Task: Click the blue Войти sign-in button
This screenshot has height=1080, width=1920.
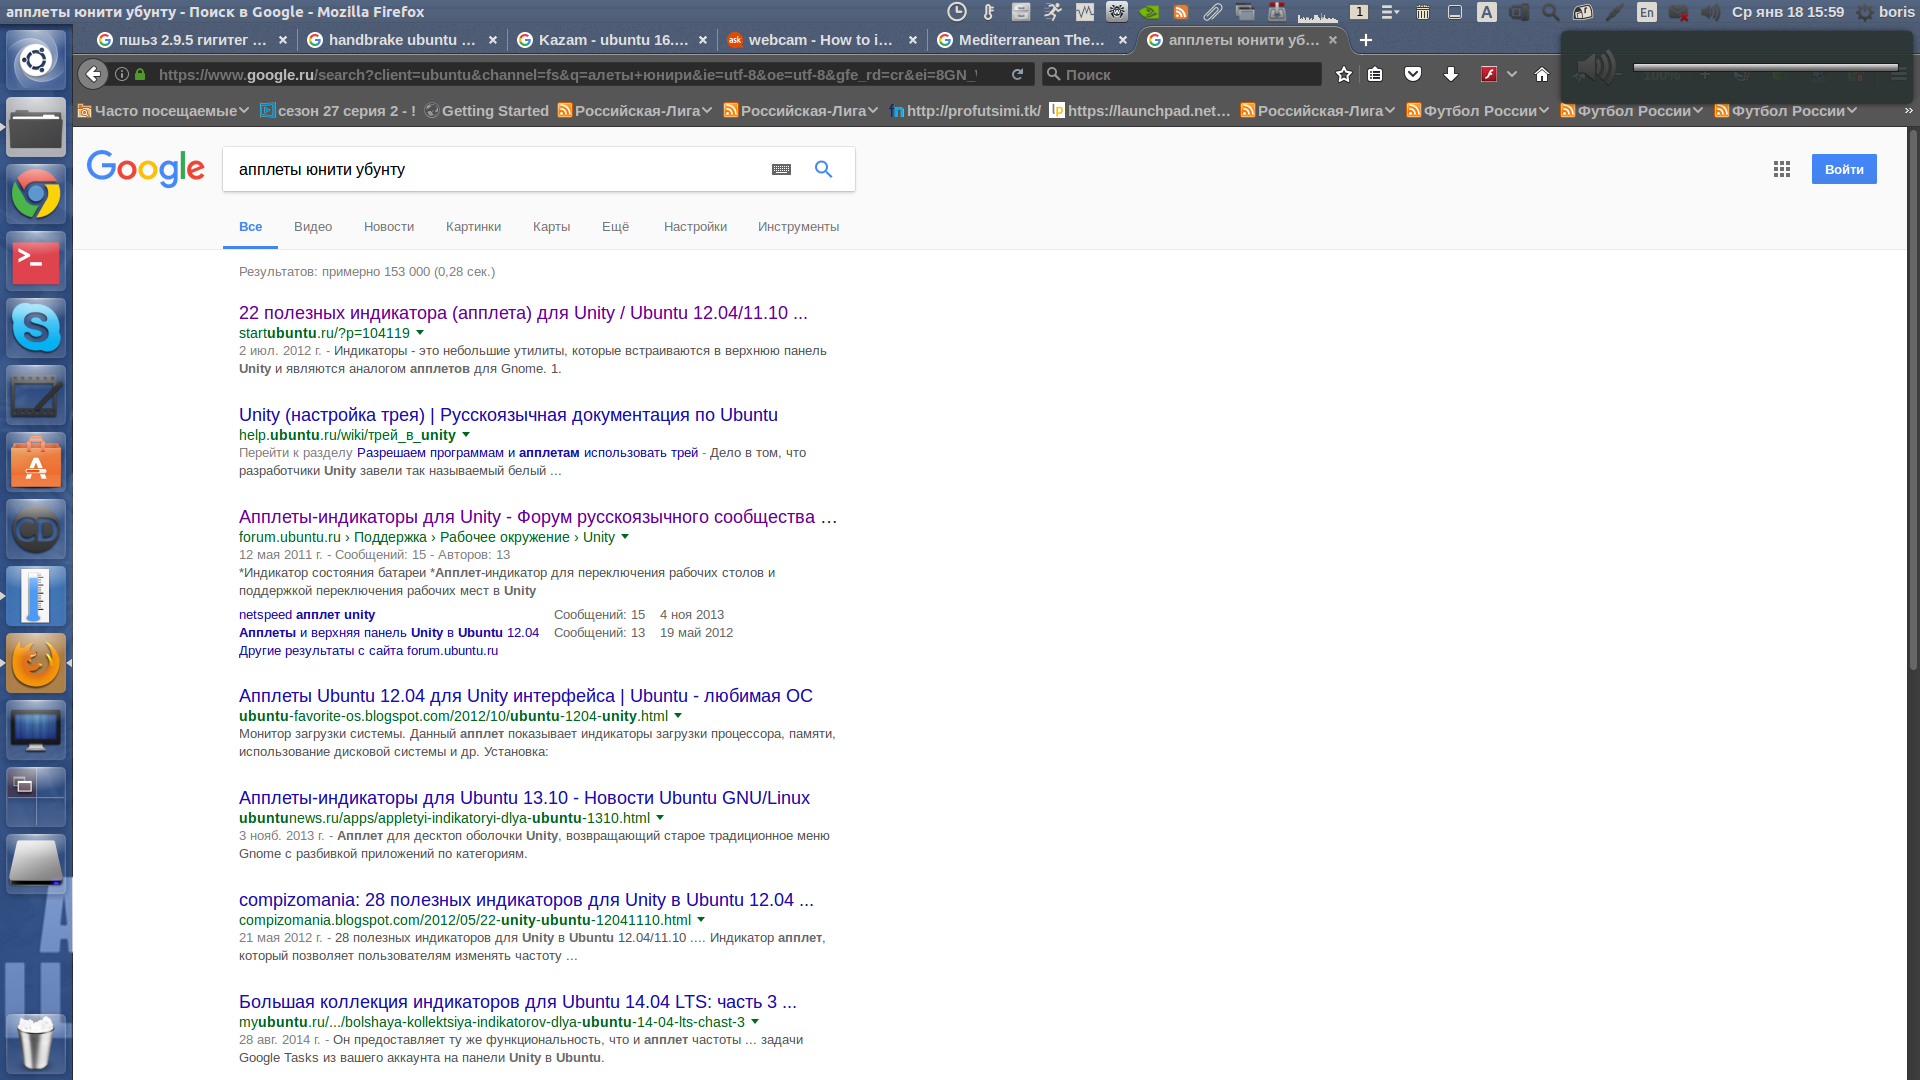Action: click(1843, 169)
